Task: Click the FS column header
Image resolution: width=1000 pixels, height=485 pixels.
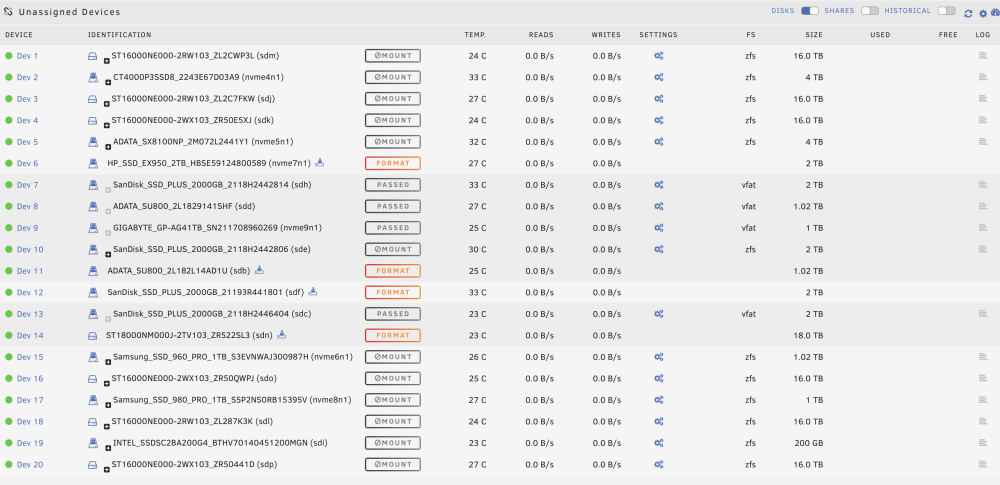Action: click(751, 34)
